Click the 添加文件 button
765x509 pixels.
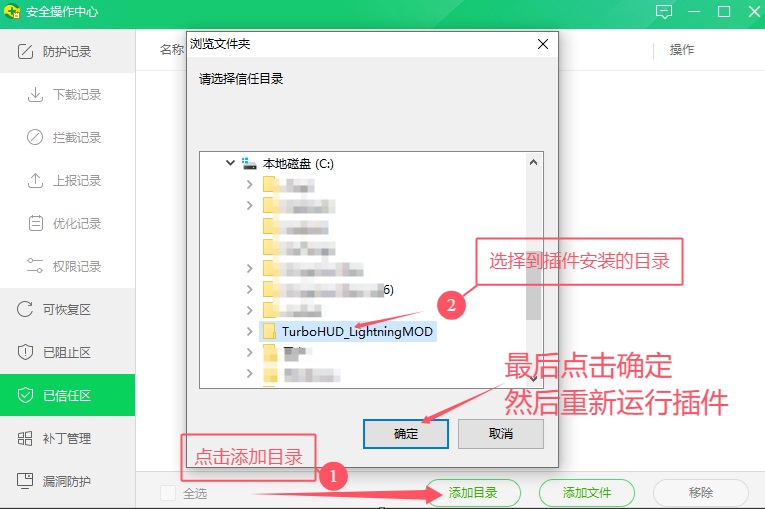[586, 493]
